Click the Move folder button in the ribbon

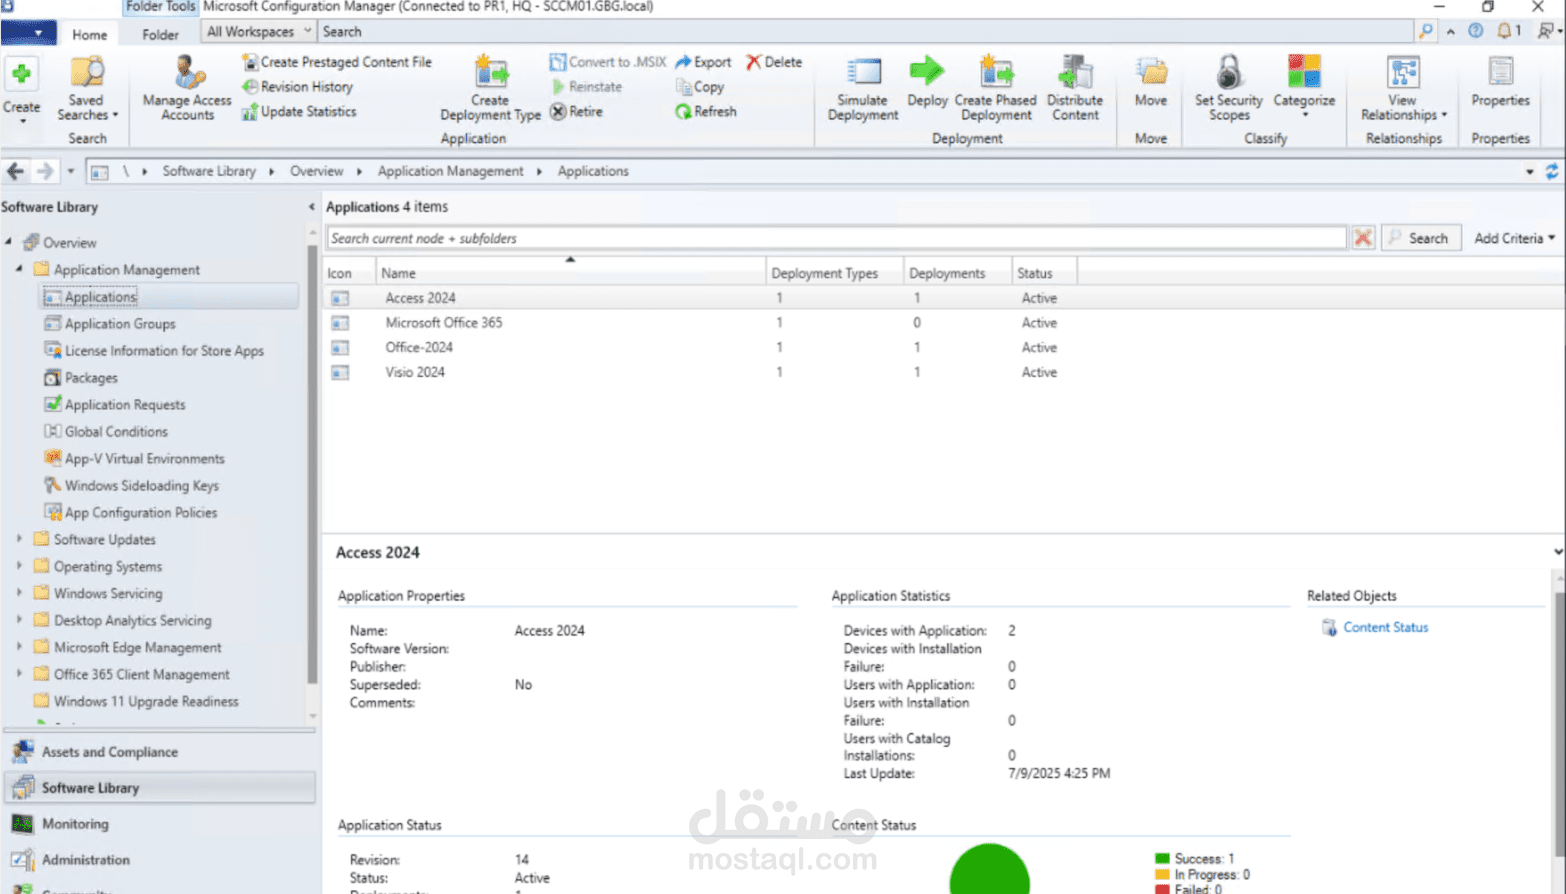[x=1151, y=82]
